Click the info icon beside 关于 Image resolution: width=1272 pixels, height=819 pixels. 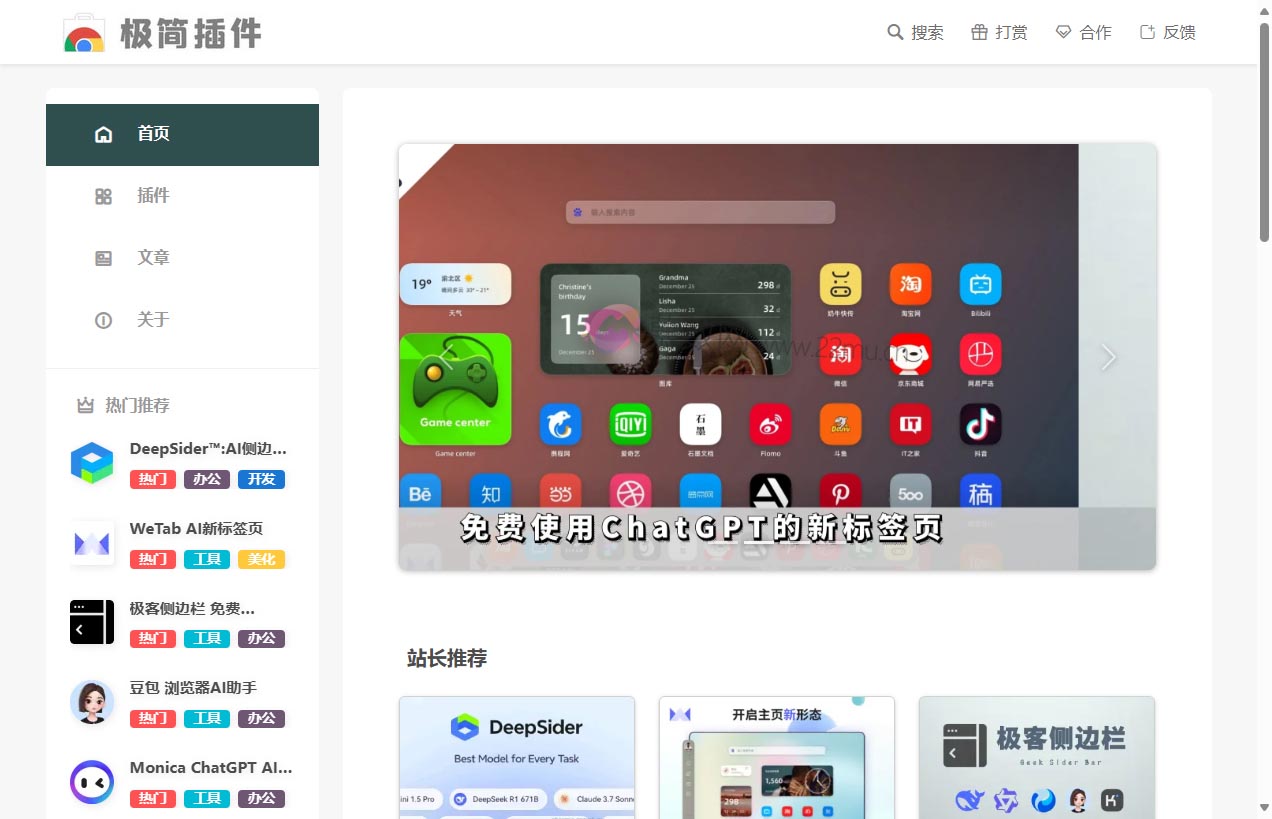(x=104, y=320)
